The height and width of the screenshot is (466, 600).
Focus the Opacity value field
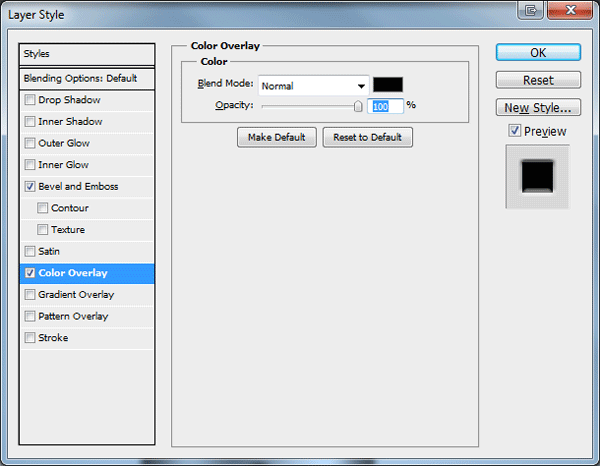pyautogui.click(x=385, y=106)
